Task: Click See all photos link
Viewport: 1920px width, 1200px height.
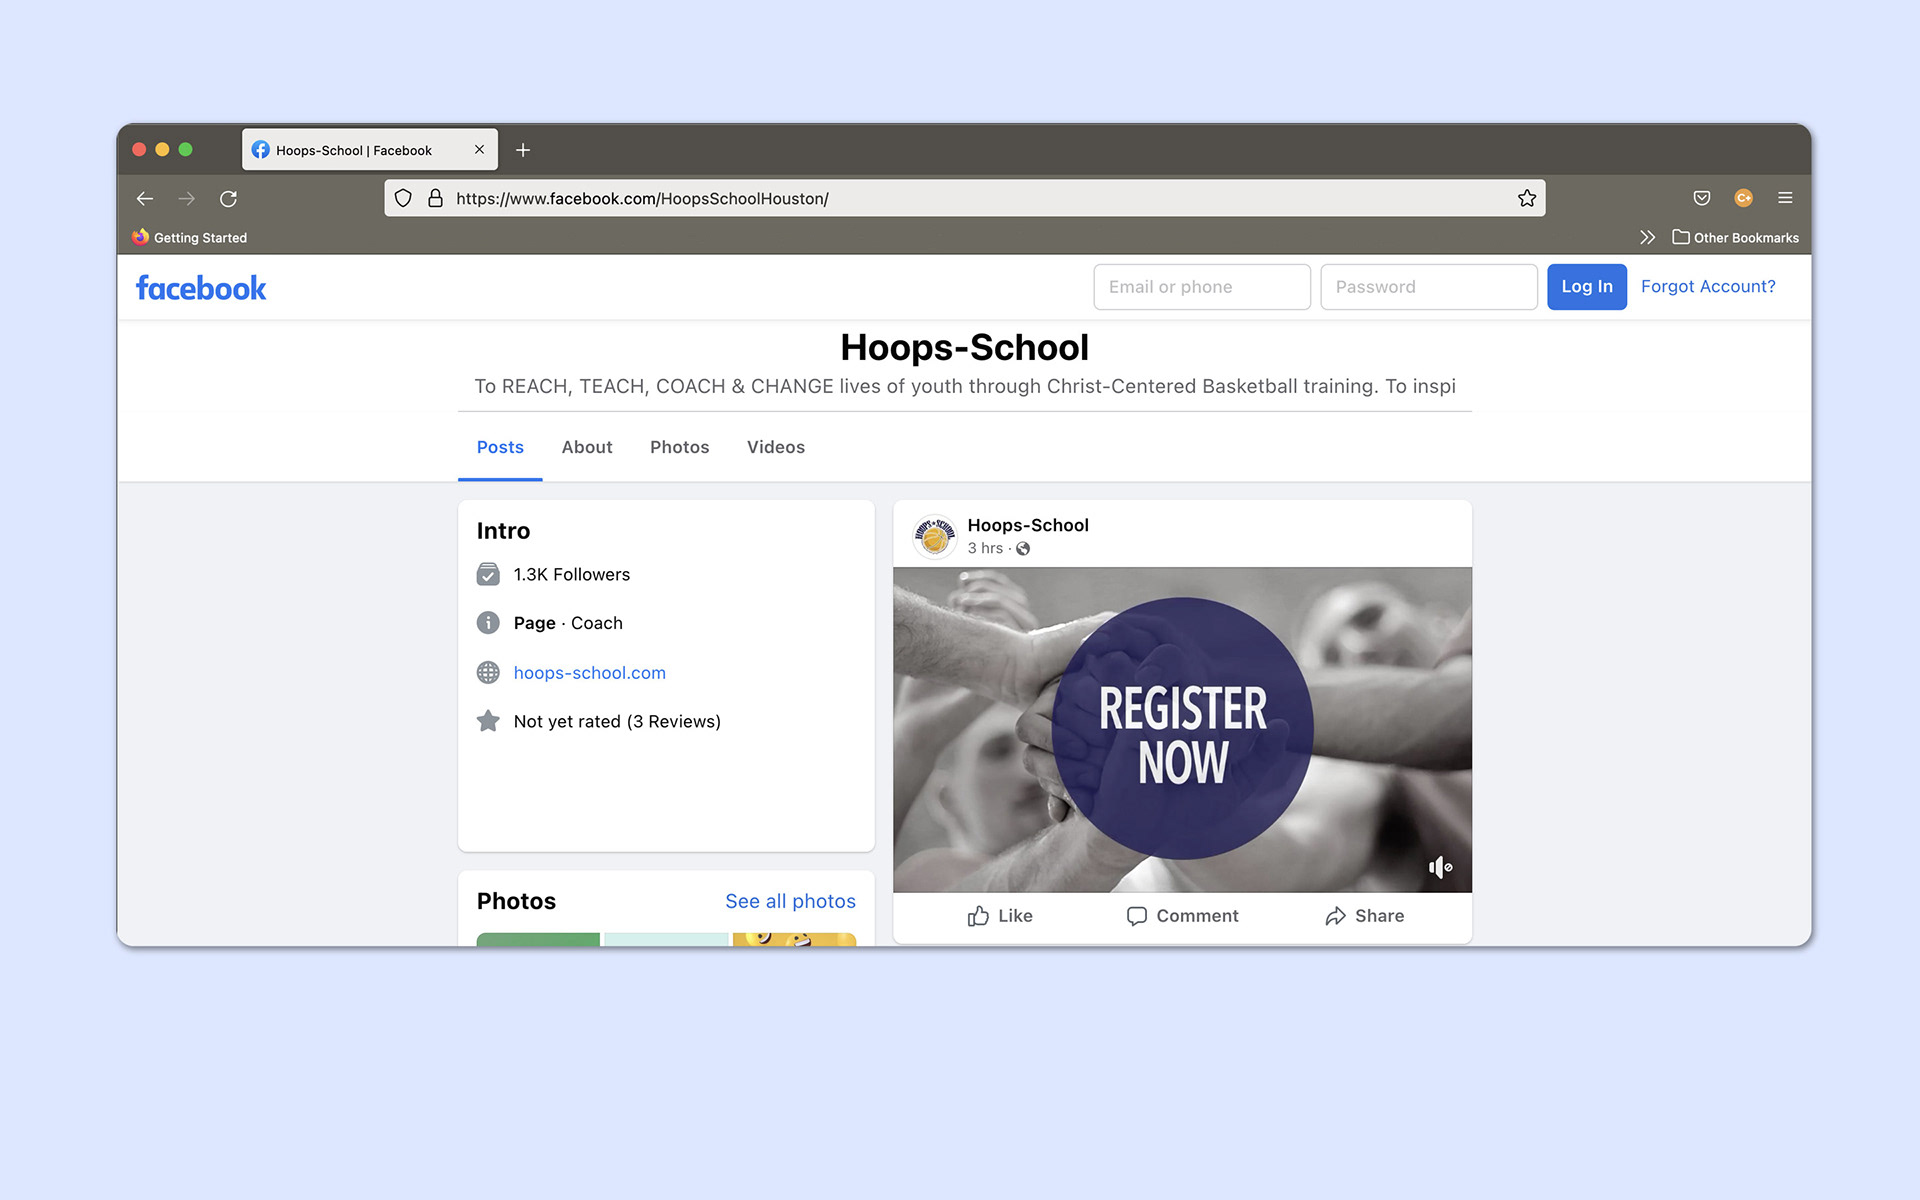Action: click(x=790, y=901)
